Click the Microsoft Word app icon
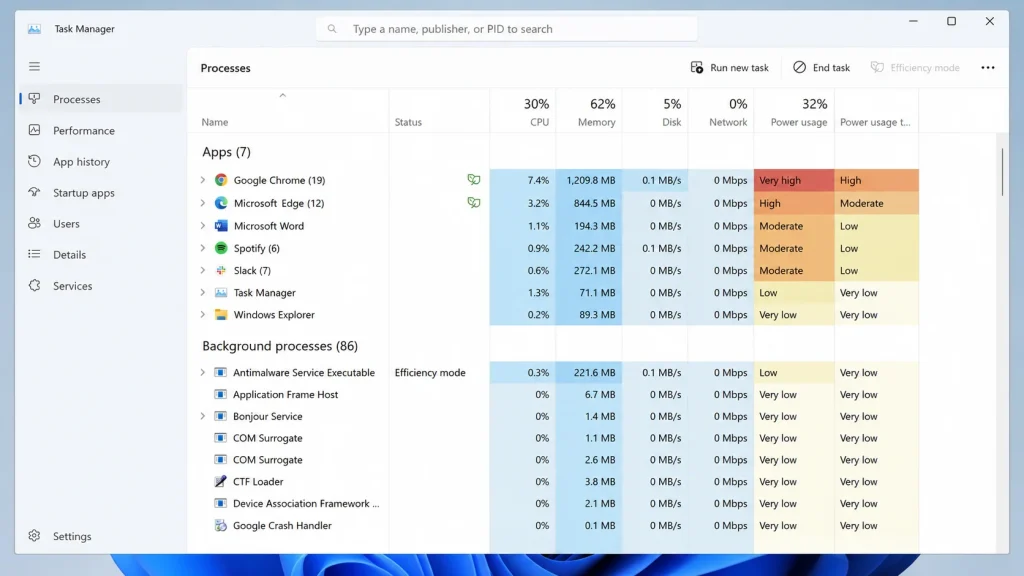 pos(221,225)
